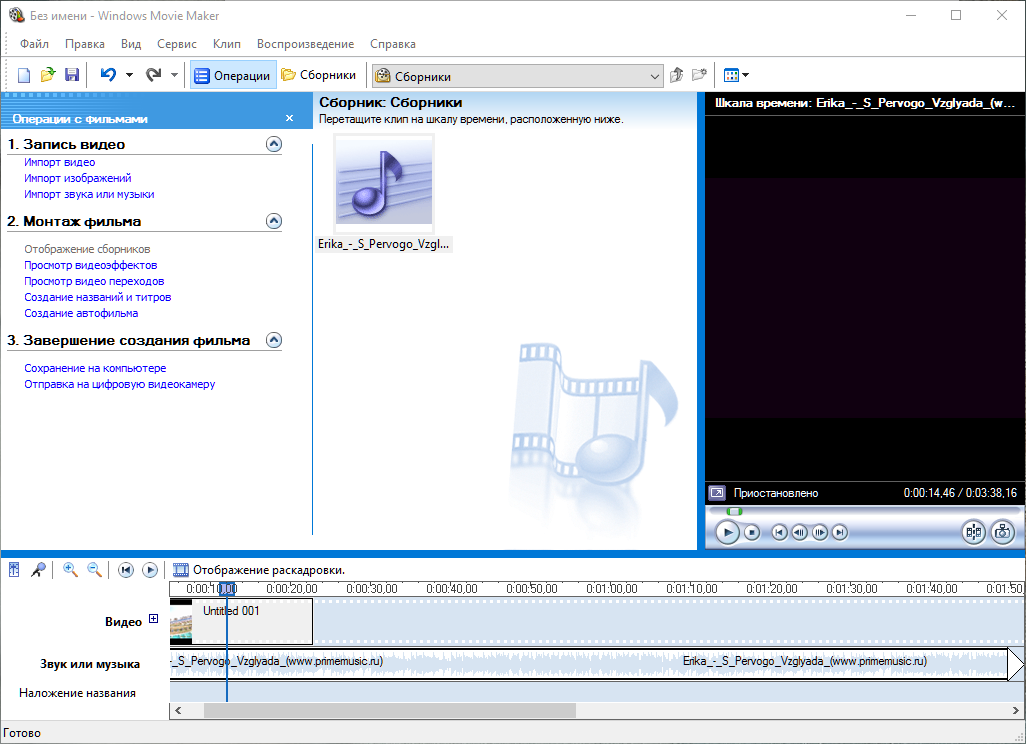Stop playback in preview monitor
The width and height of the screenshot is (1026, 744).
click(752, 533)
